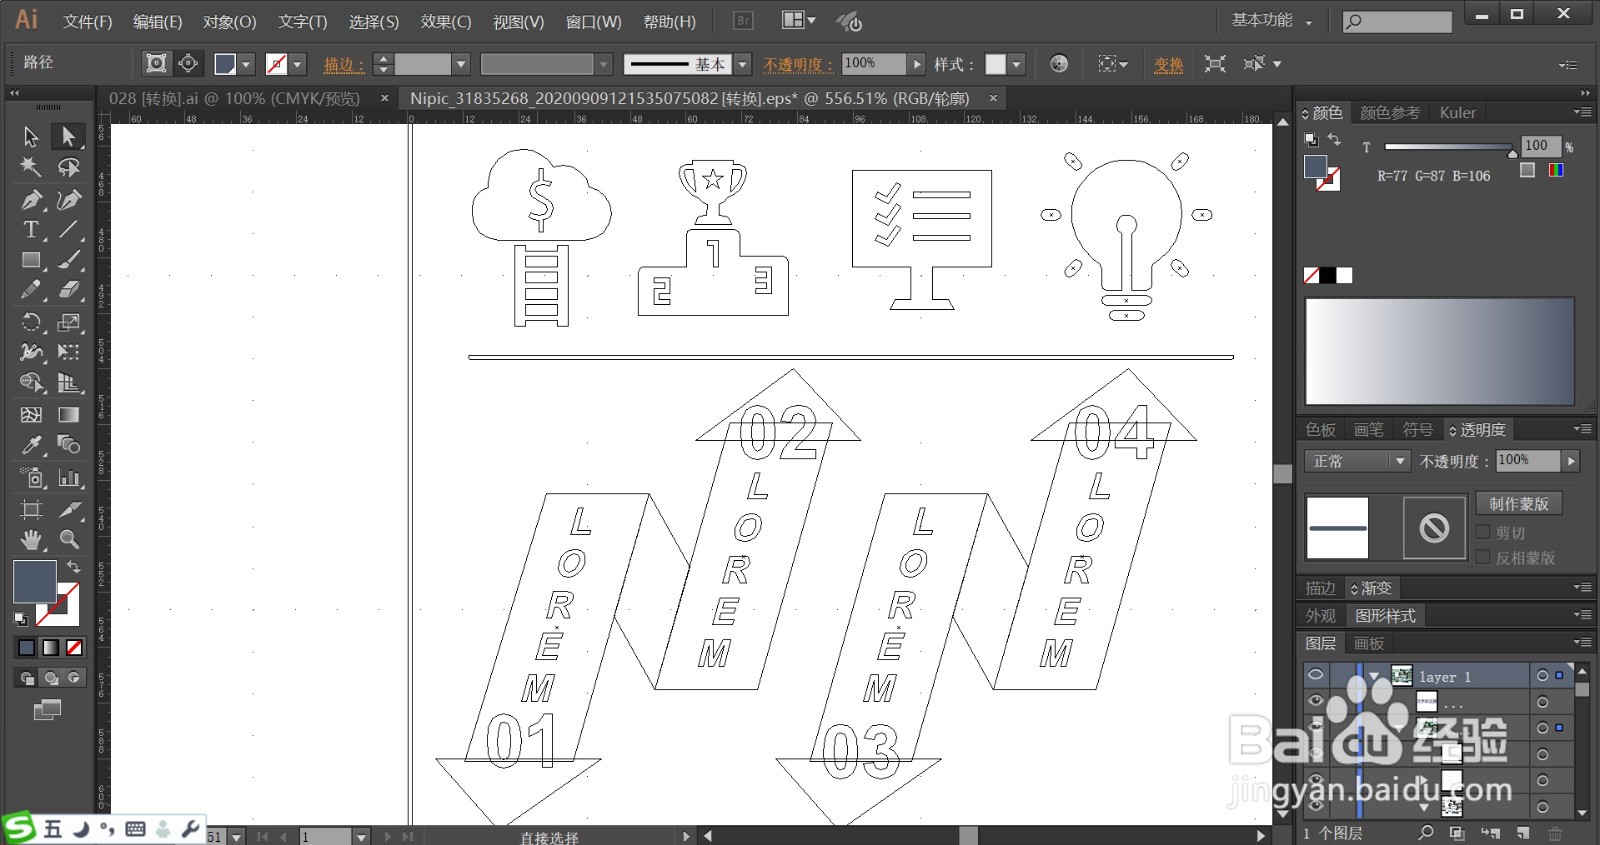Open the fill color dropdown in control bar

coord(246,64)
